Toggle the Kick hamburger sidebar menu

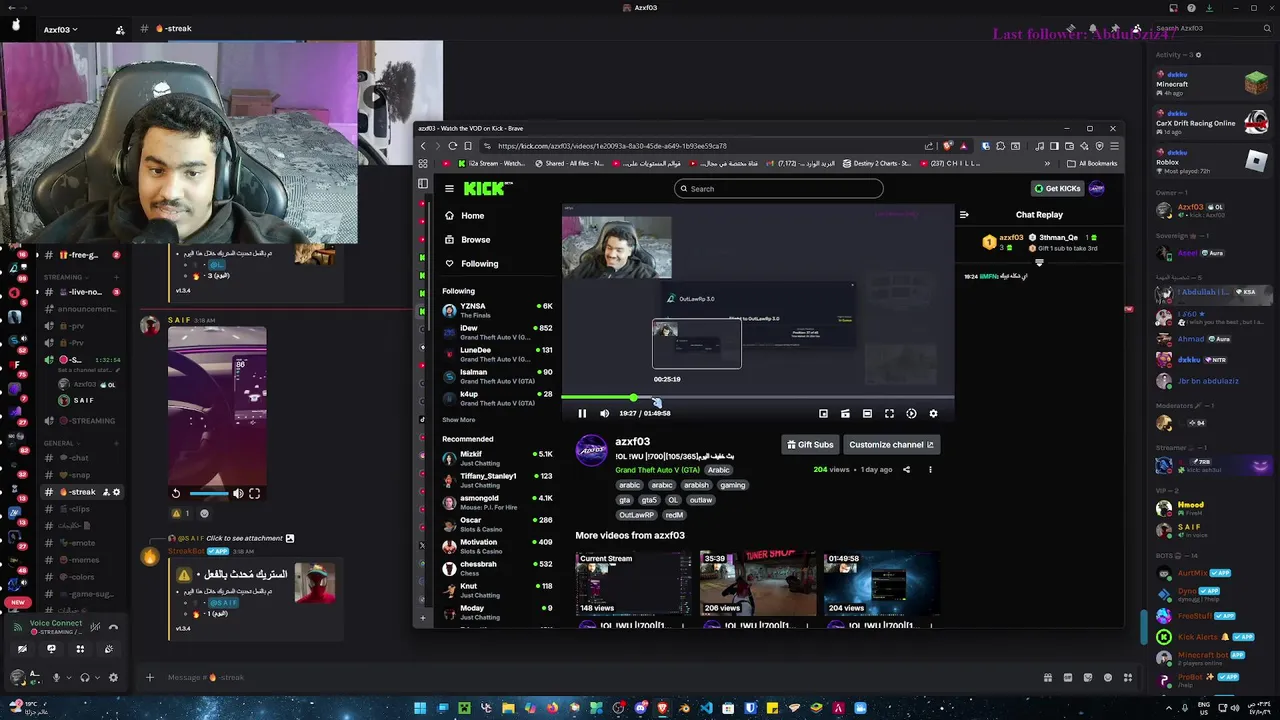[x=449, y=188]
